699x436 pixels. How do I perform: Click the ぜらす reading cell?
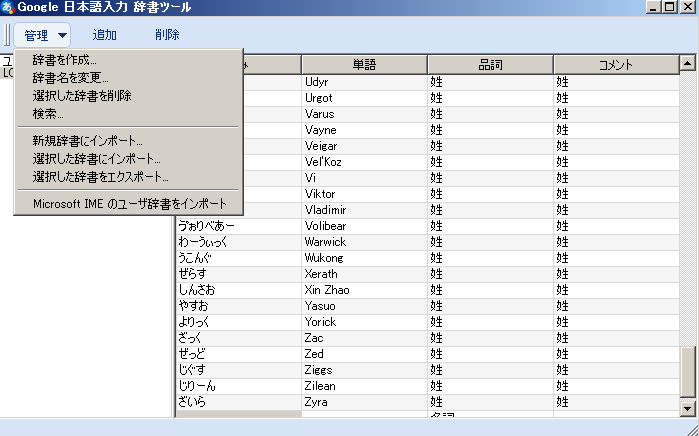coord(238,275)
